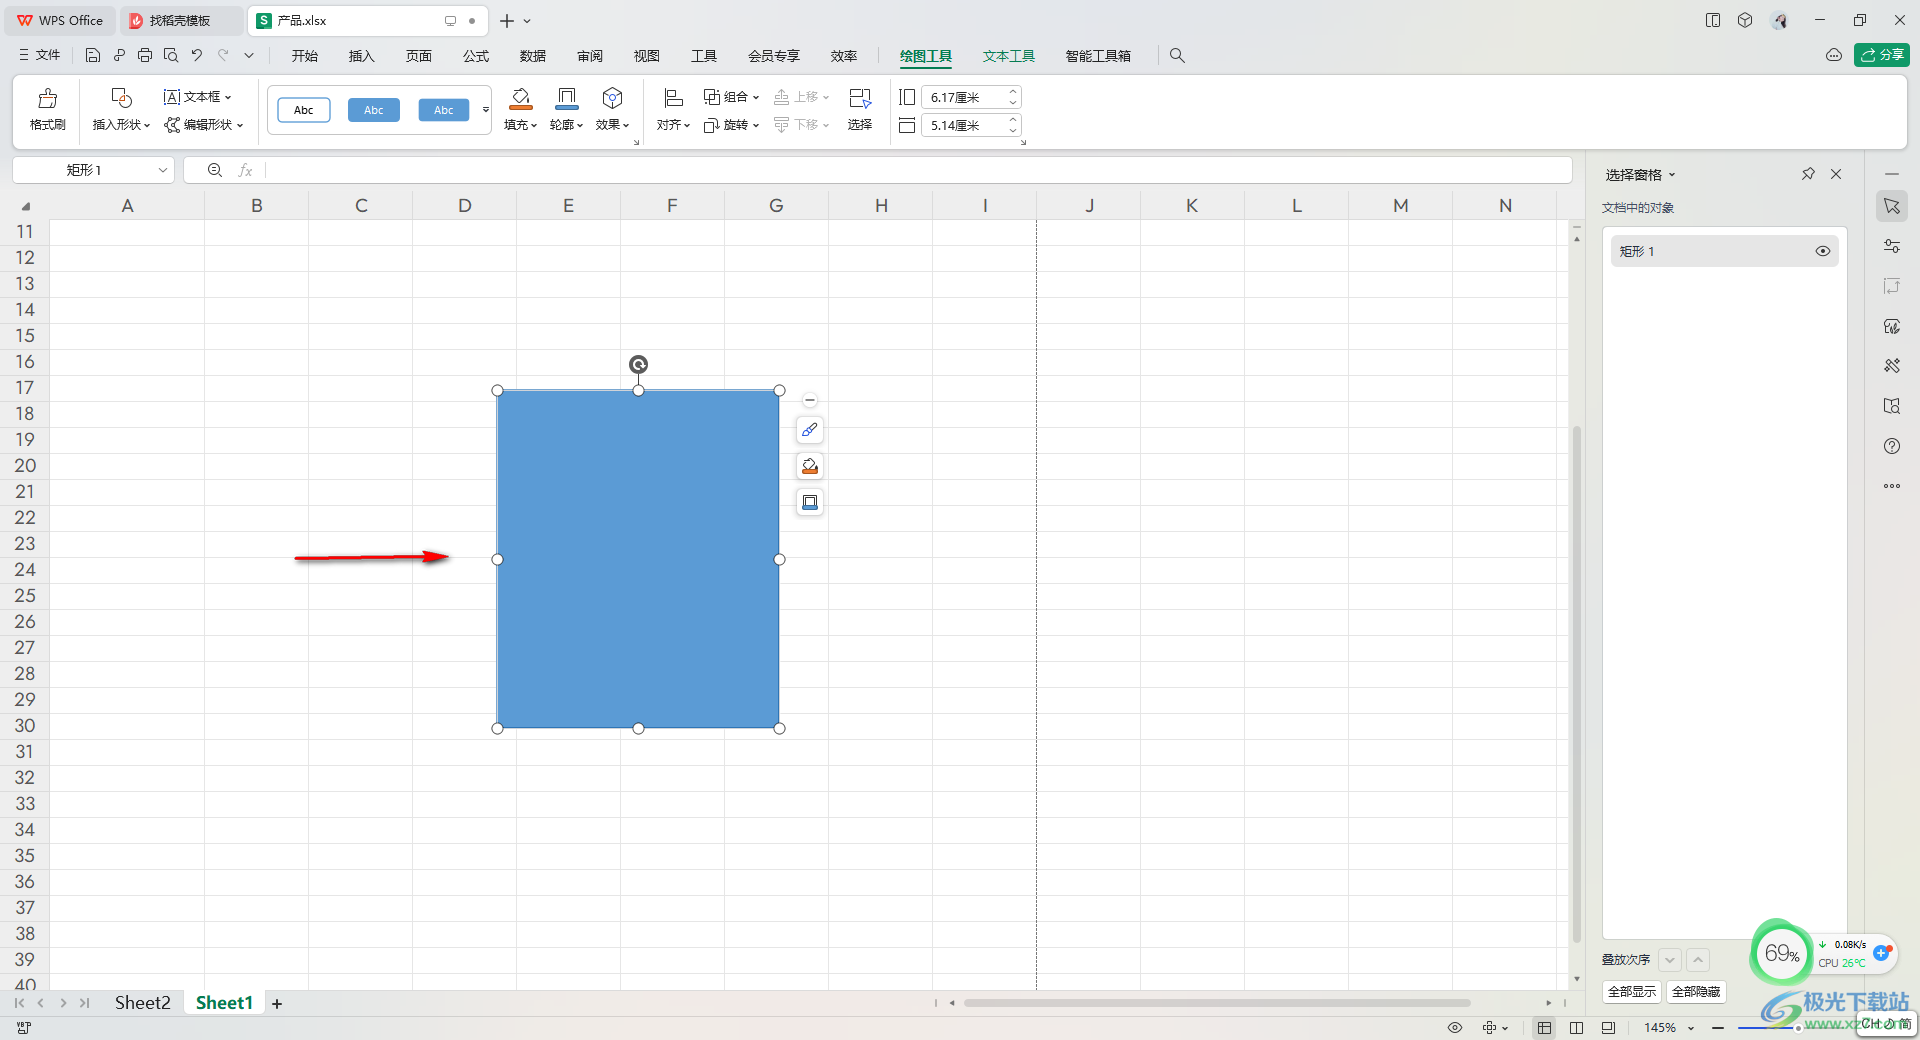Click the fx insert function icon
This screenshot has height=1040, width=1920.
[x=245, y=170]
